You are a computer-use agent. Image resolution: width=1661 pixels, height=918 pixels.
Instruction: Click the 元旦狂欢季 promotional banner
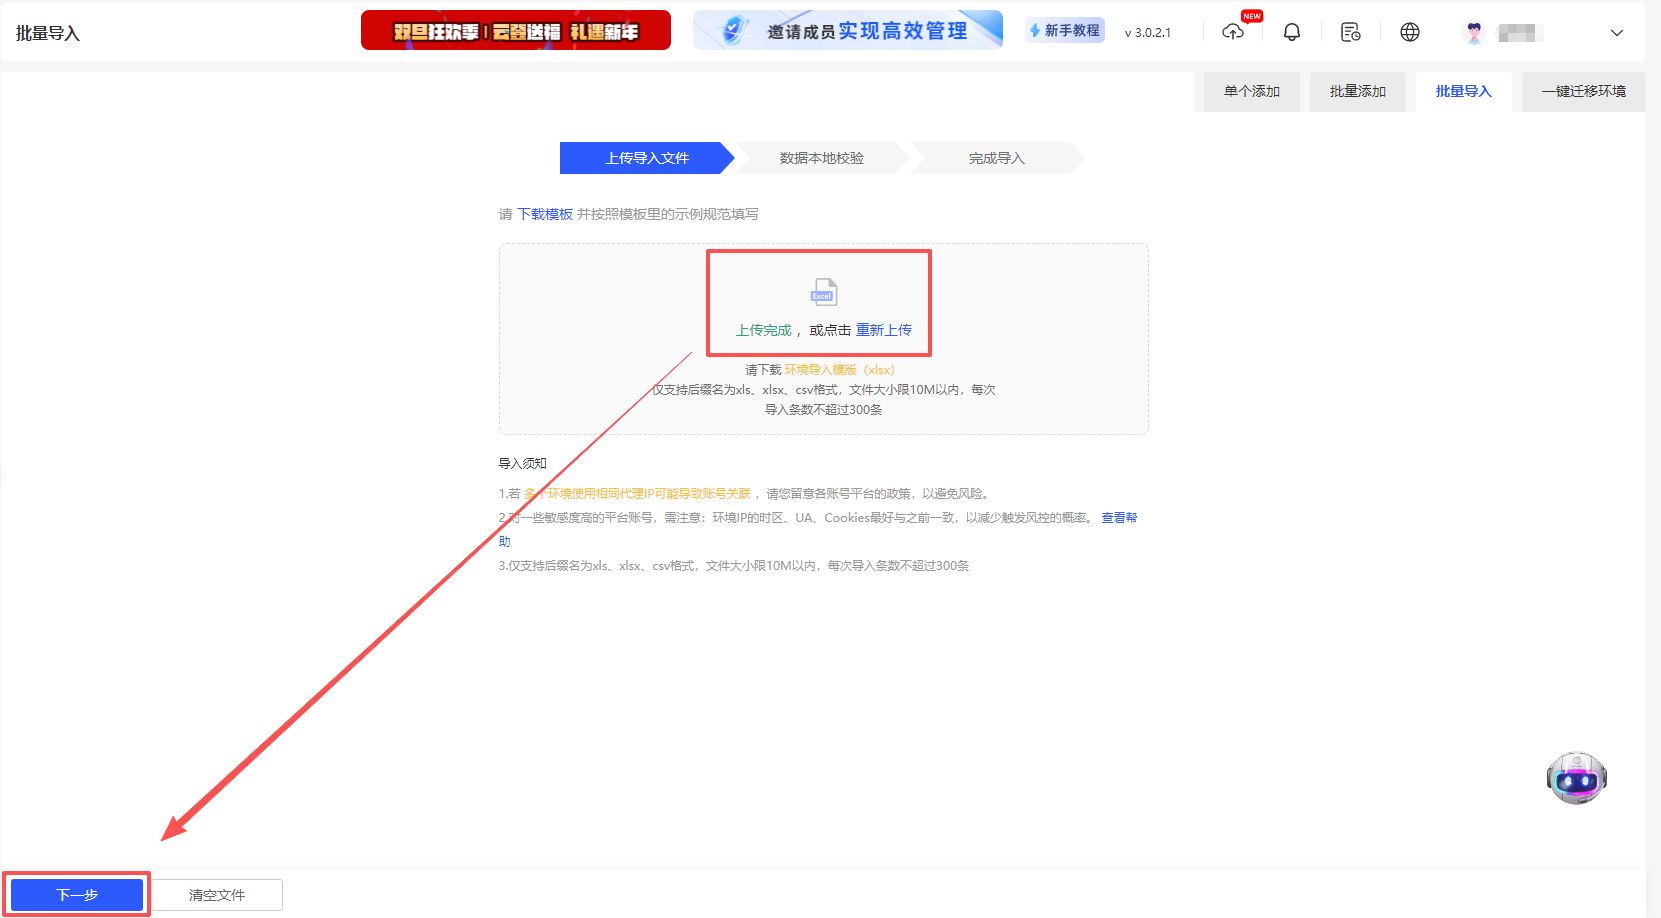(x=515, y=30)
